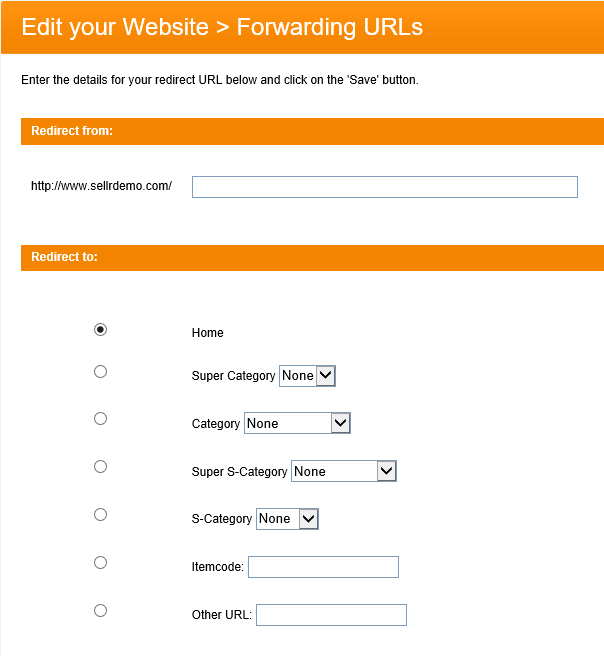This screenshot has width=604, height=656.
Task: Select the Super Category radio option
Action: coord(100,372)
